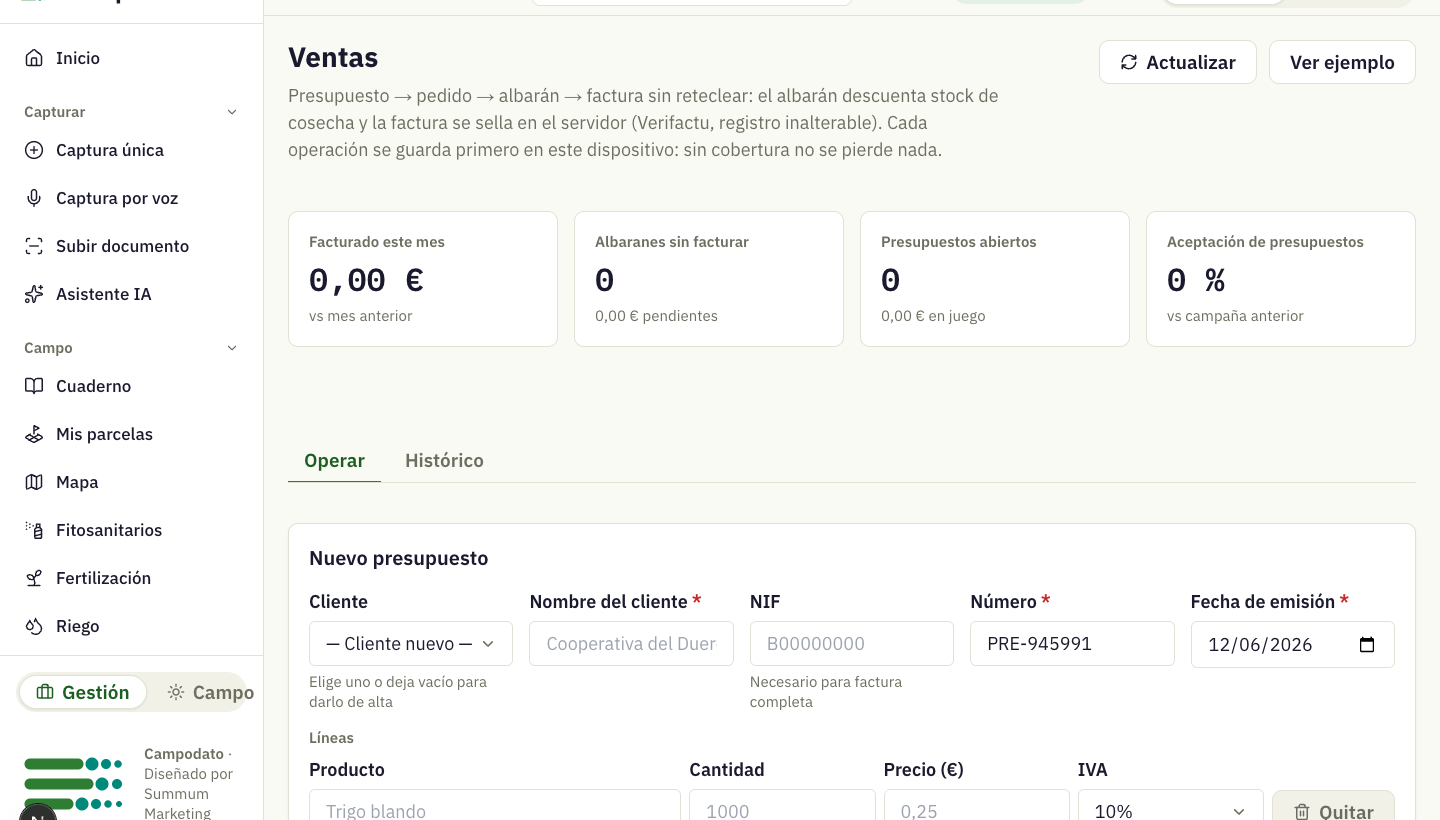Focus the Nombre del cliente field
The width and height of the screenshot is (1440, 820).
pyautogui.click(x=631, y=644)
